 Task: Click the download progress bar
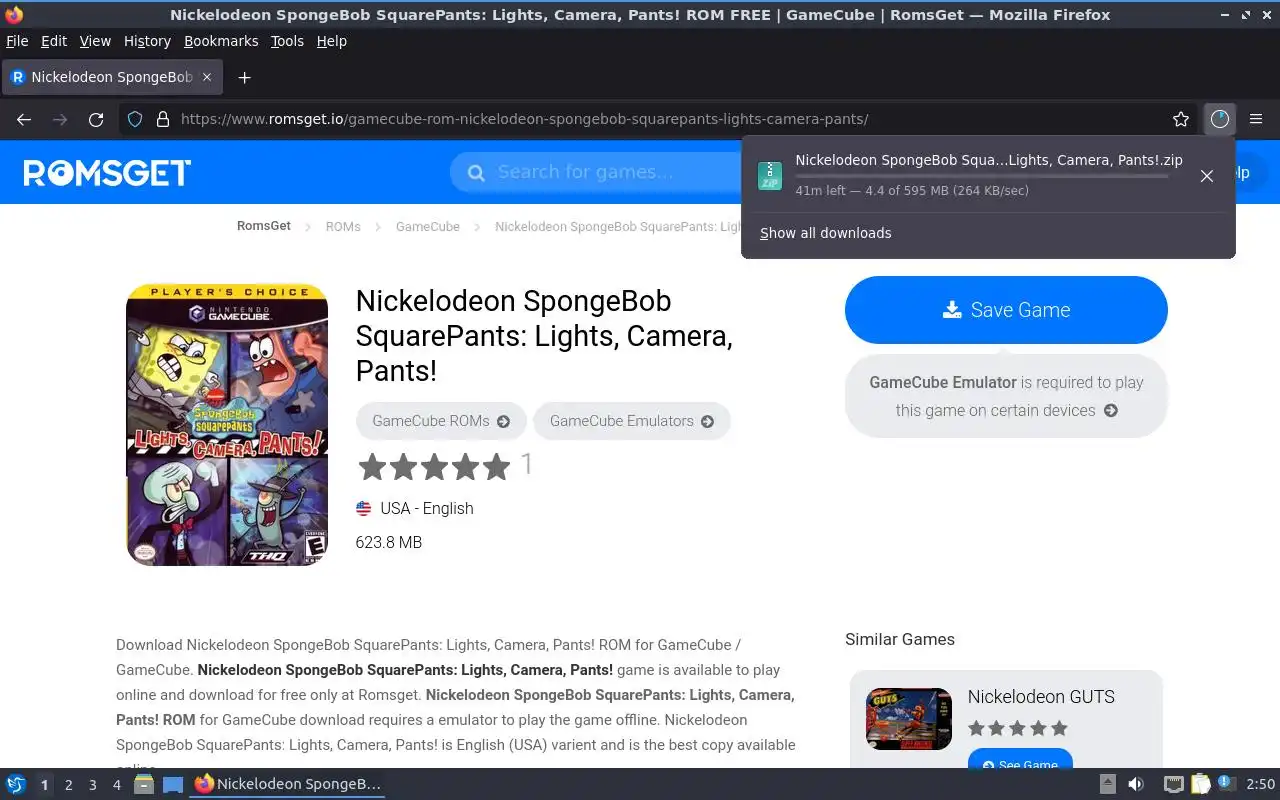click(981, 176)
